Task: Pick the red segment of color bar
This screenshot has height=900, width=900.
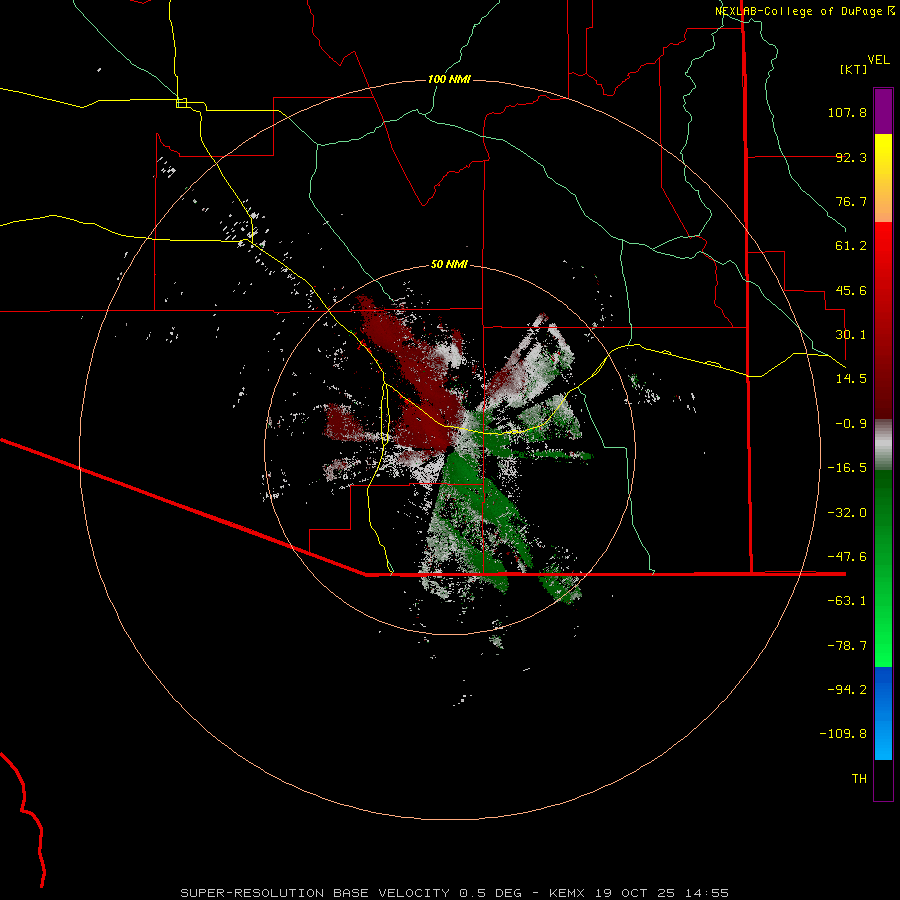Action: coord(883,320)
